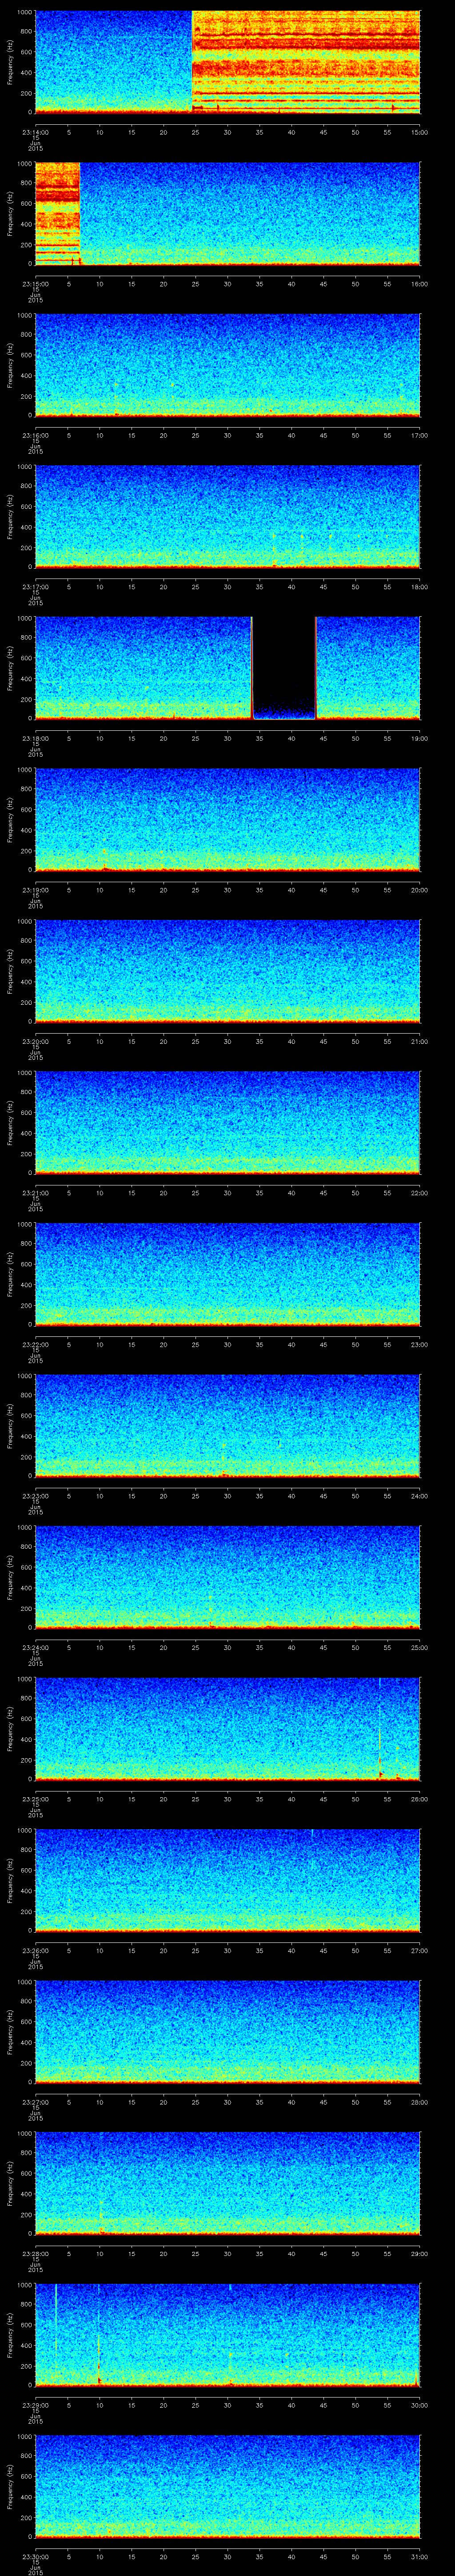Click the 23:27:00 start time label

(x=35, y=2102)
